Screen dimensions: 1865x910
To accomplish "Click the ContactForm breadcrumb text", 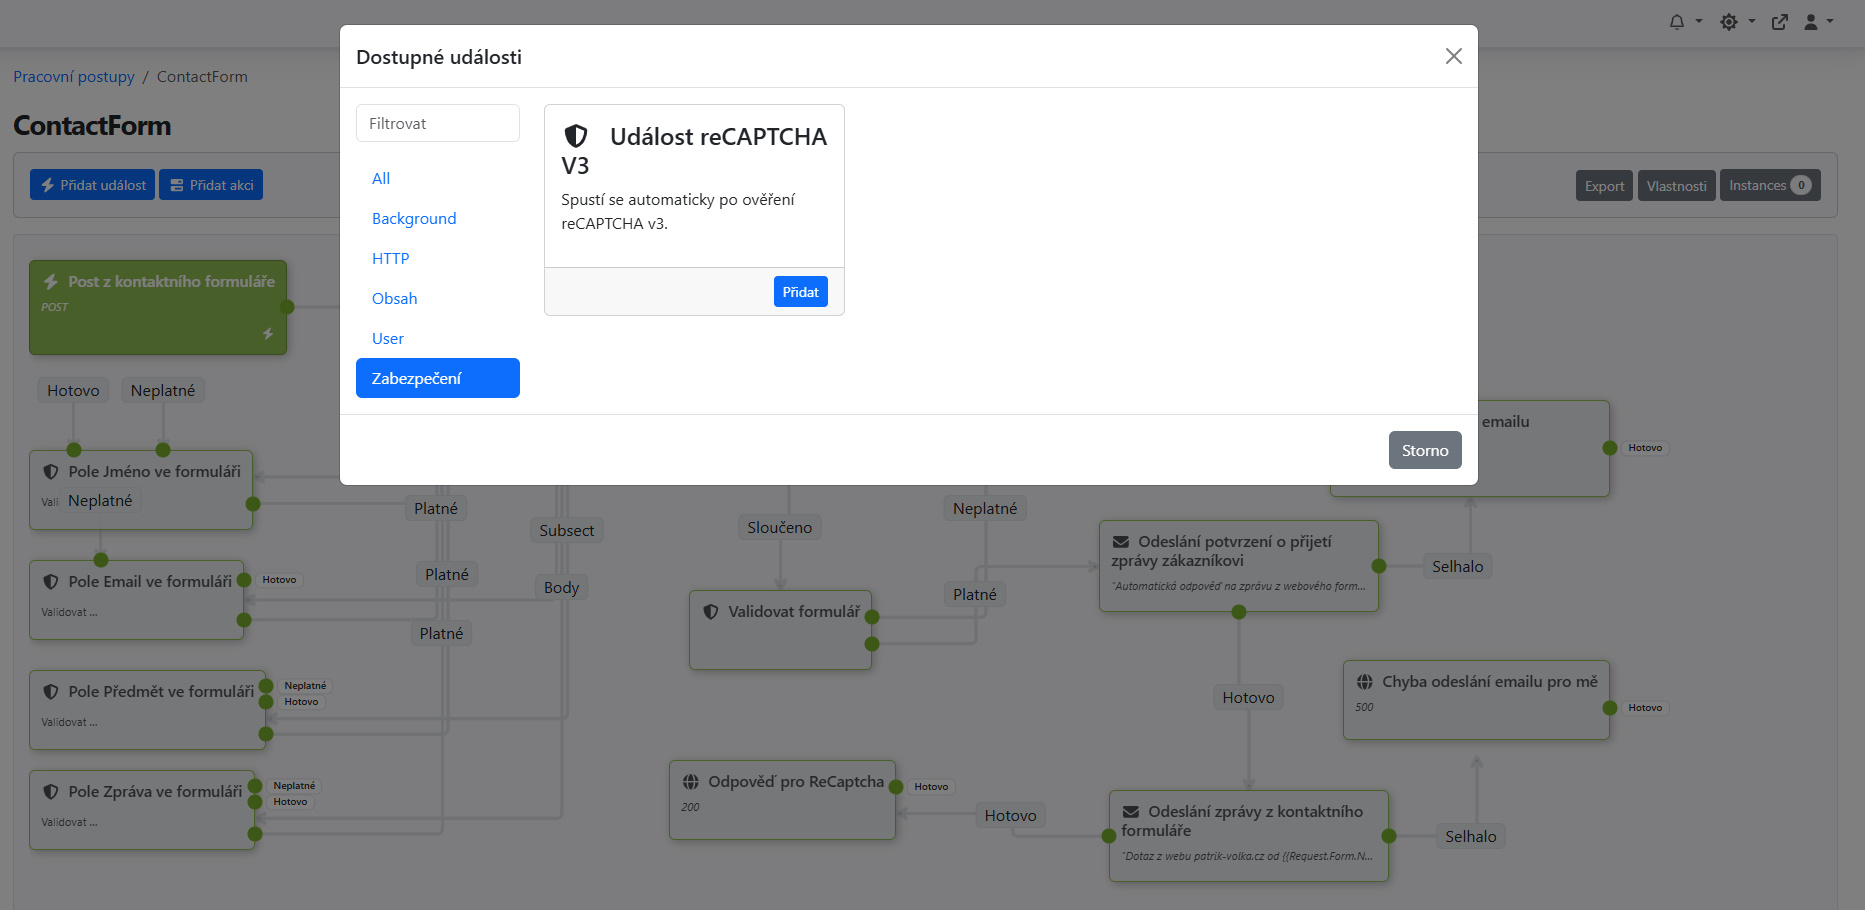I will pos(202,77).
